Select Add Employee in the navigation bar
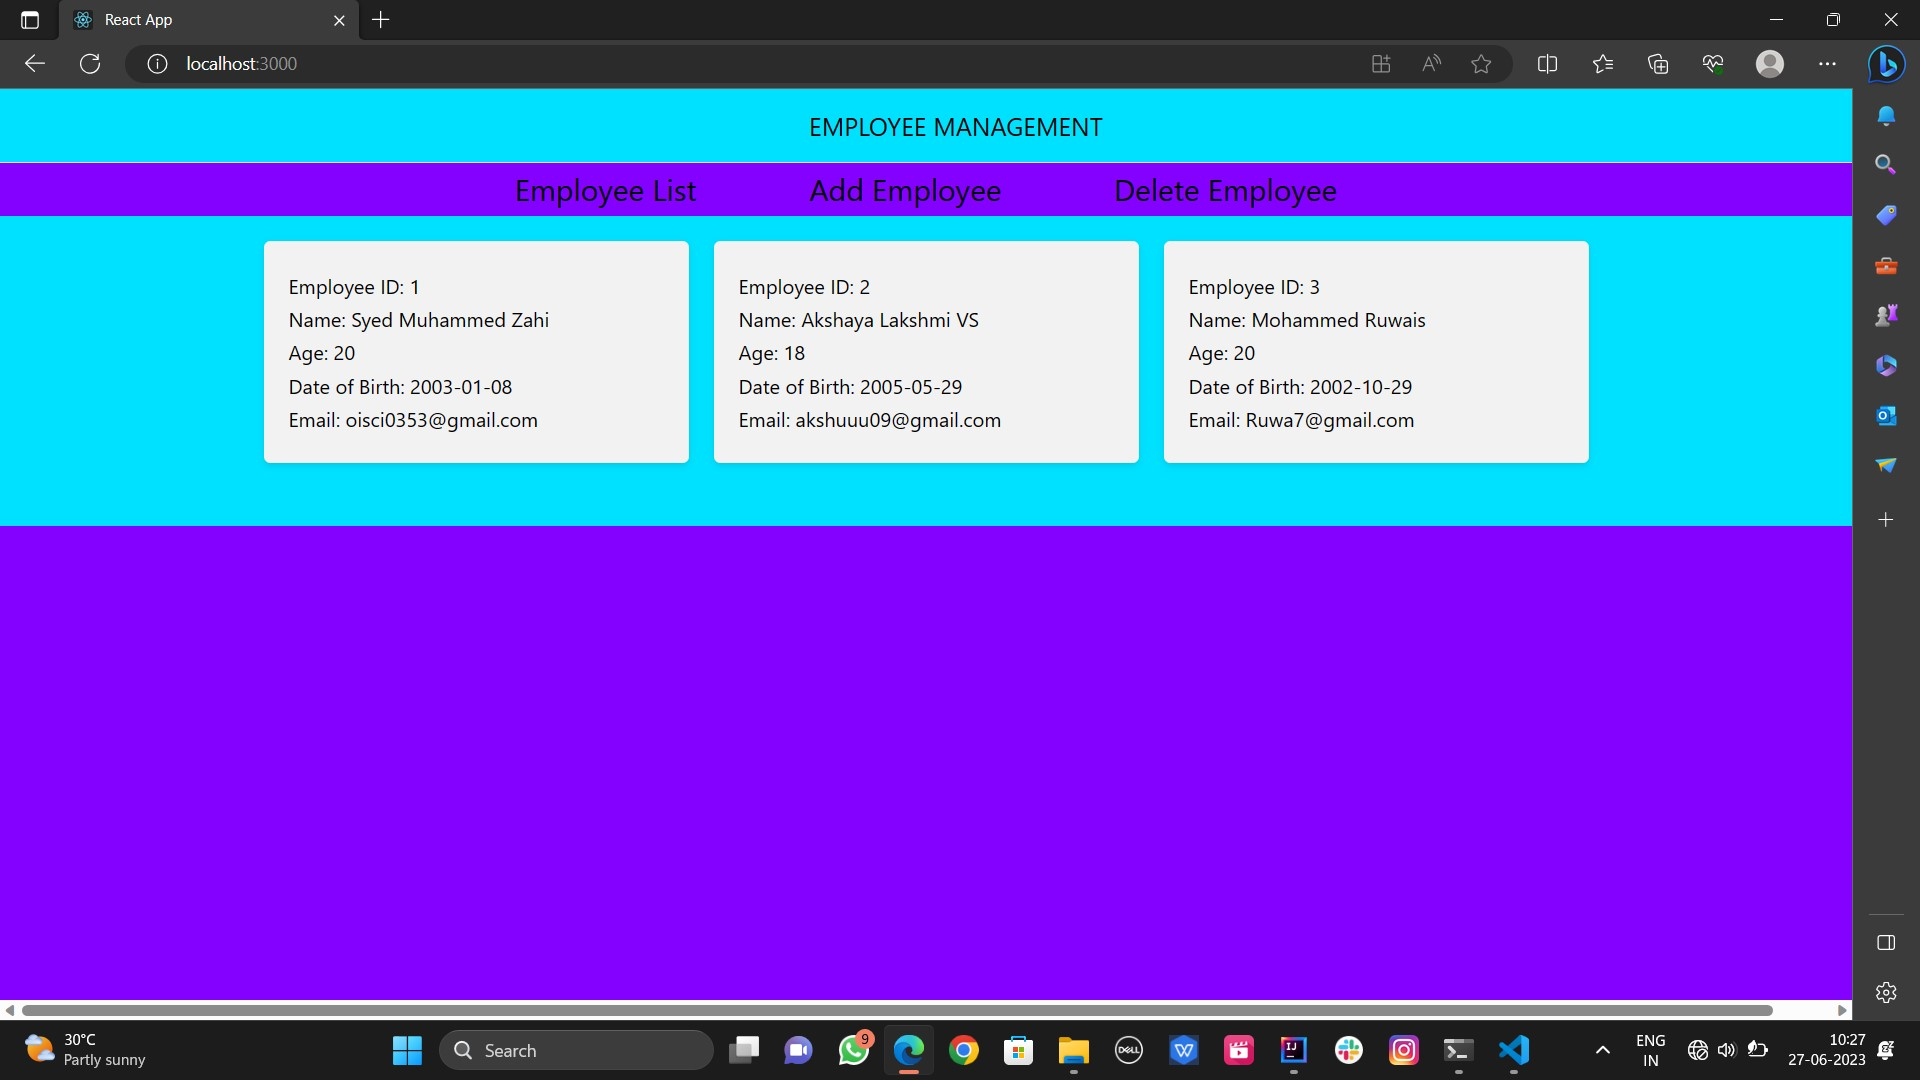 pos(905,190)
